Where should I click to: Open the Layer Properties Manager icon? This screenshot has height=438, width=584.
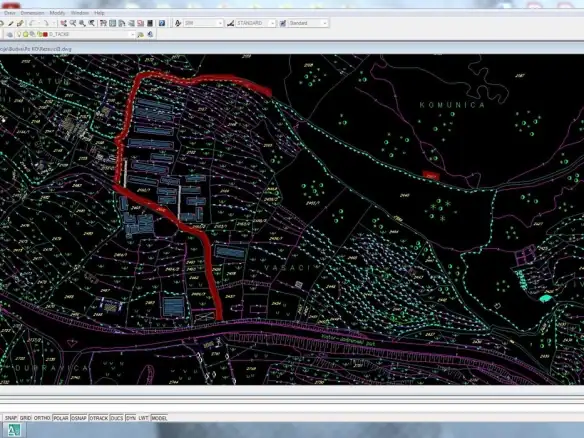tap(10, 35)
